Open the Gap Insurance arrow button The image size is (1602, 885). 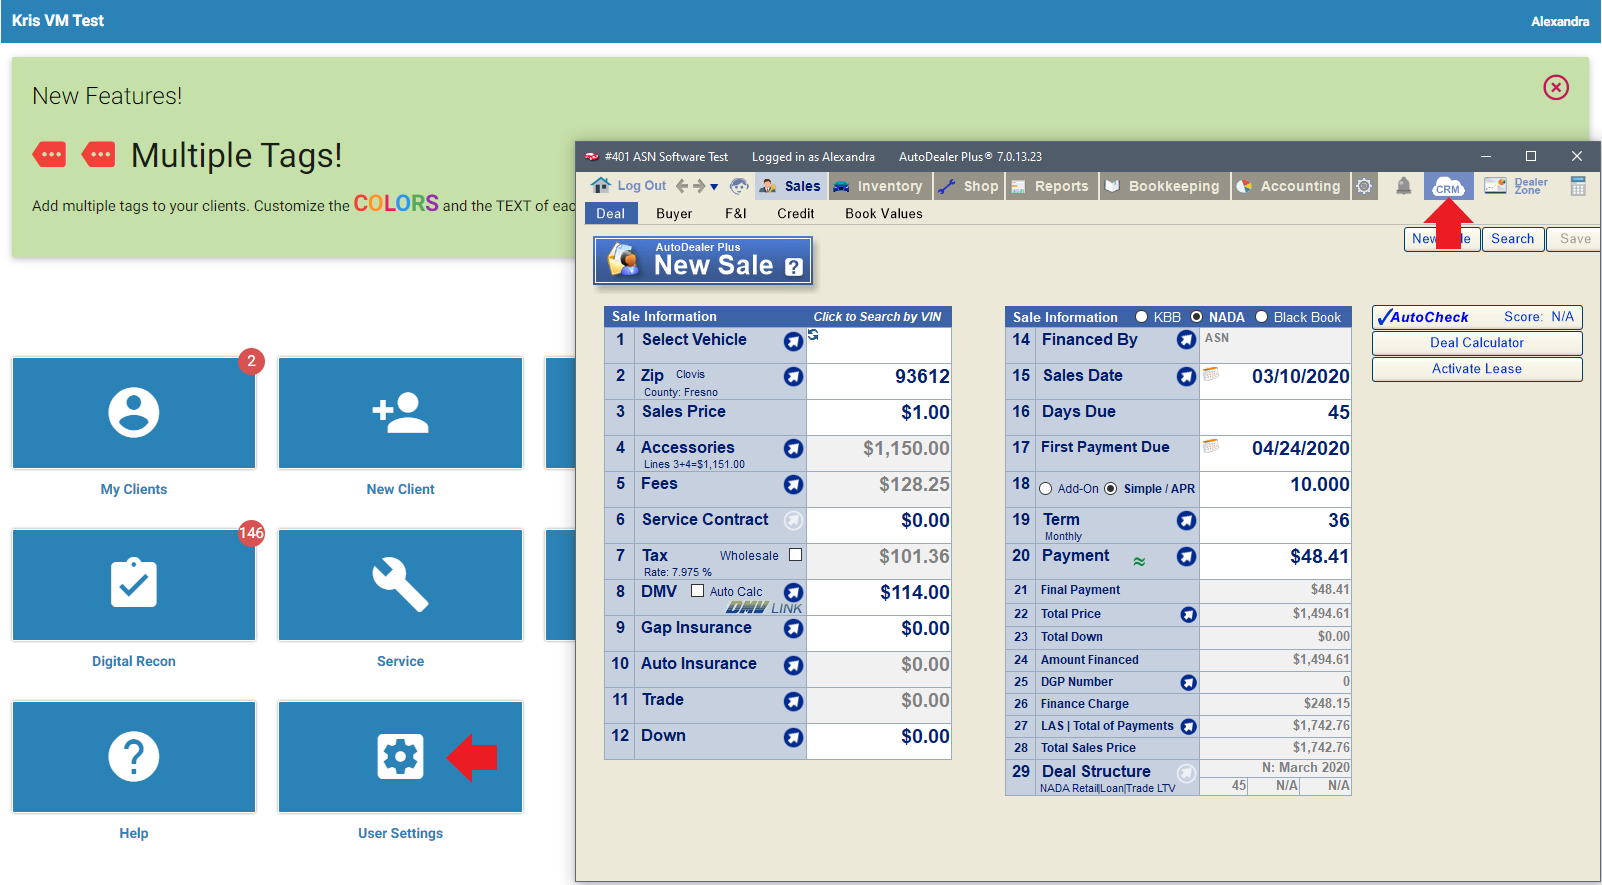point(793,629)
